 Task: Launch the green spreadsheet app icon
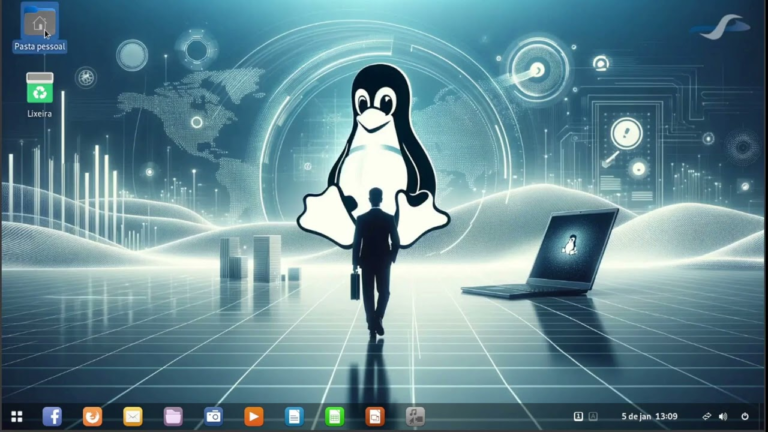(335, 416)
